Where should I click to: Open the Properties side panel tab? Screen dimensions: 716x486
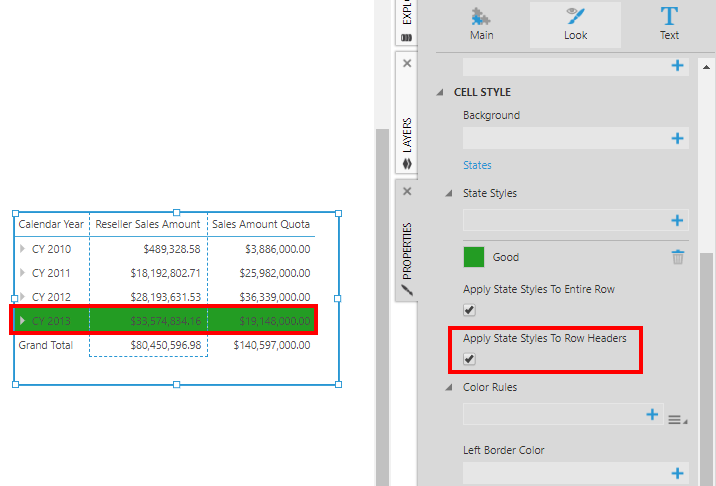pyautogui.click(x=406, y=240)
